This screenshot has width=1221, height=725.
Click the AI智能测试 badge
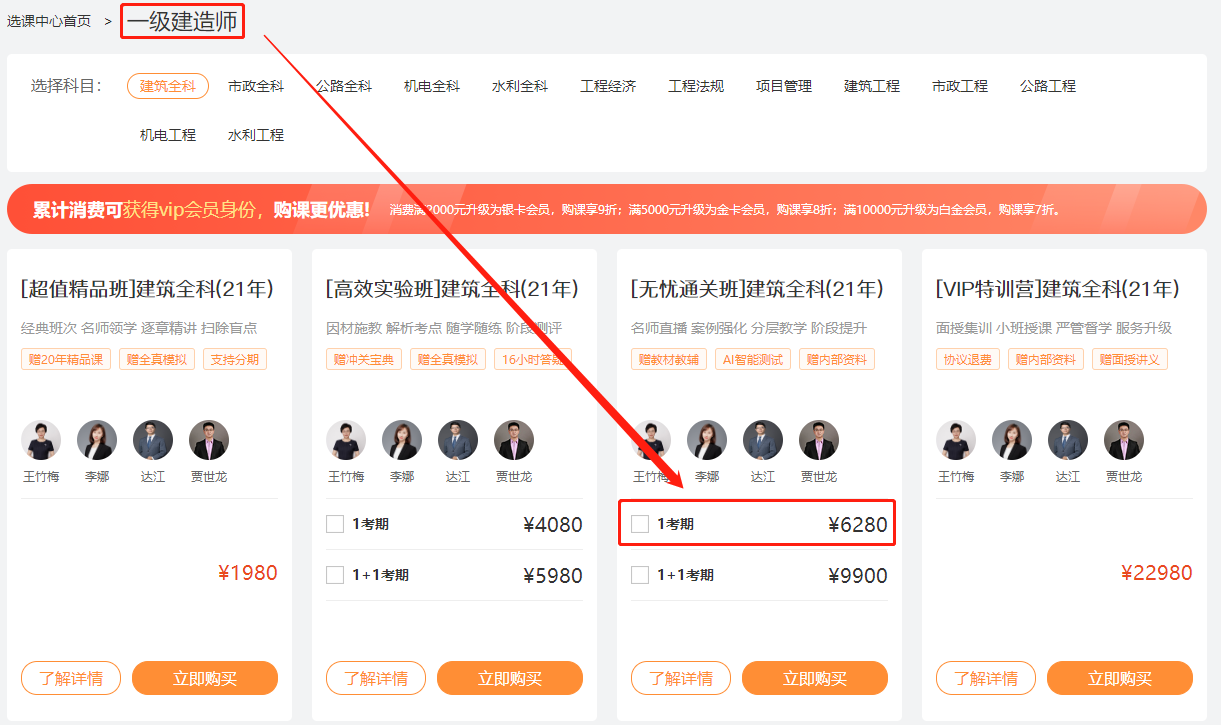(751, 358)
